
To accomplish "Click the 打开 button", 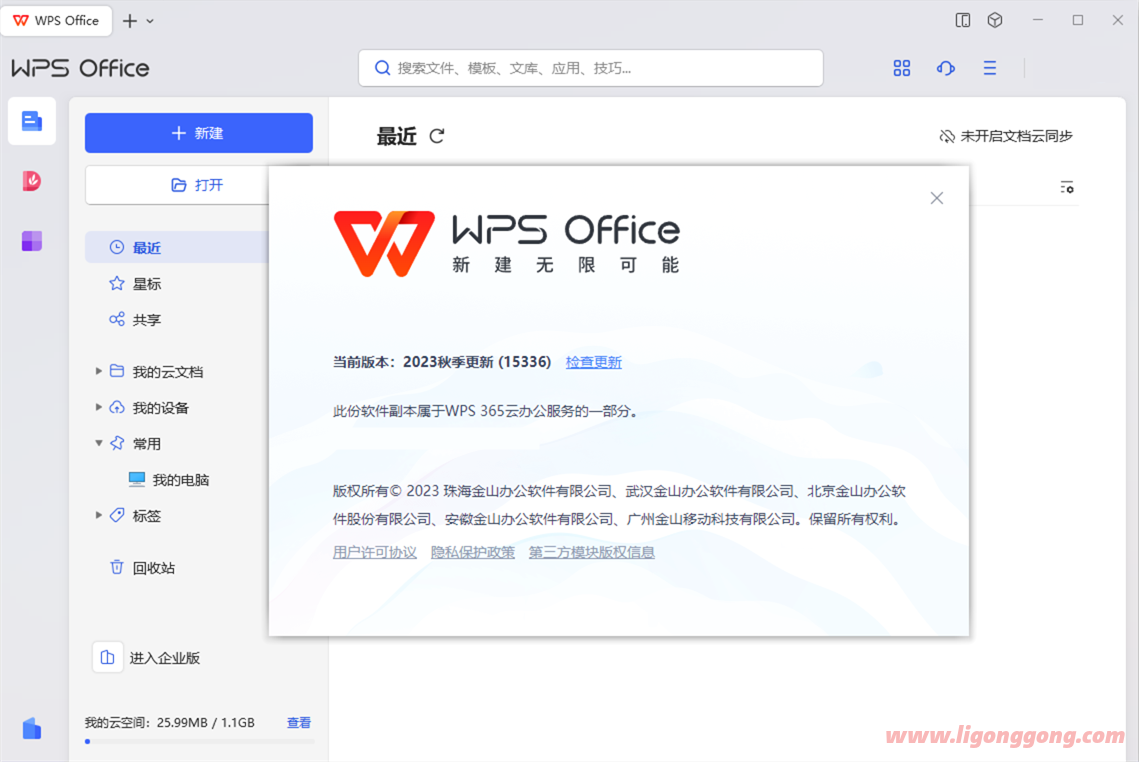I will 177,185.
